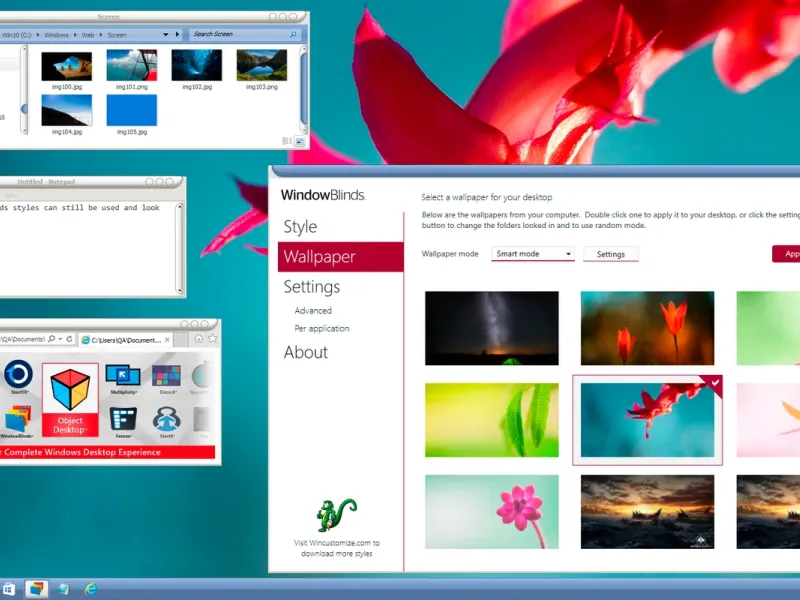Open the Fences product icon
800x600 pixels.
(x=123, y=419)
